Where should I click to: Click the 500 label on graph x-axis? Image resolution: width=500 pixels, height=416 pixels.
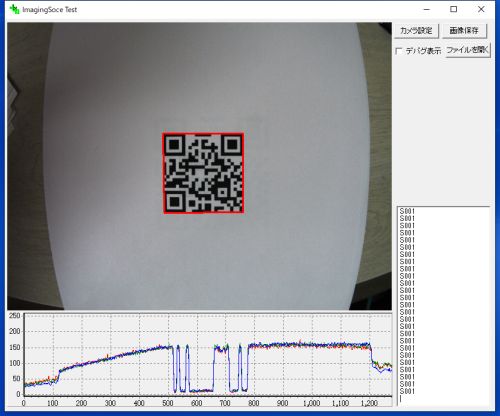coord(168,403)
